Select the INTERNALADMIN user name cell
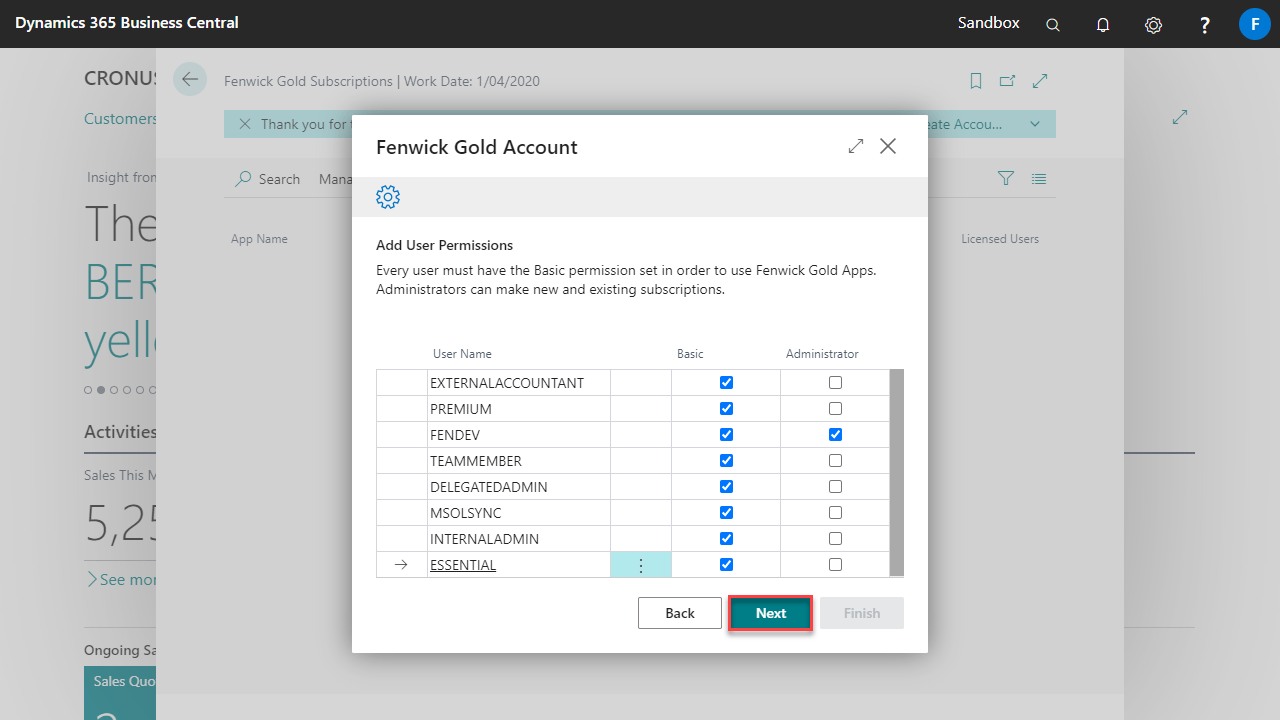 (519, 539)
